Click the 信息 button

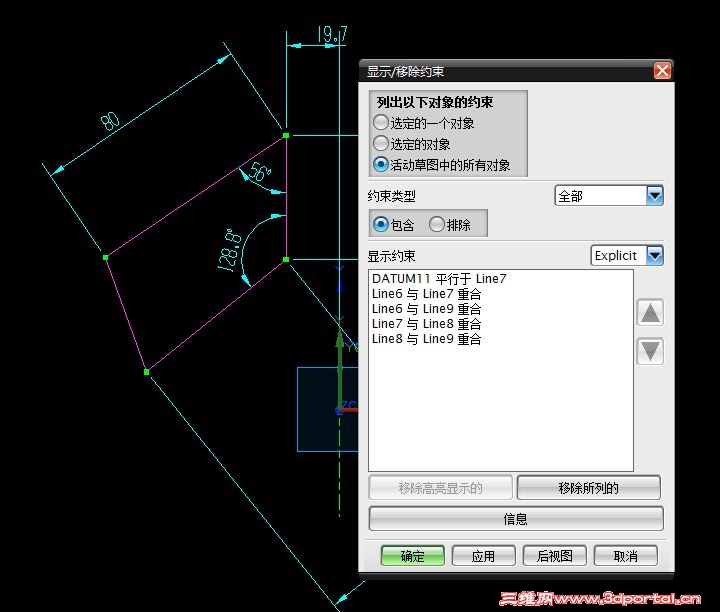click(516, 519)
